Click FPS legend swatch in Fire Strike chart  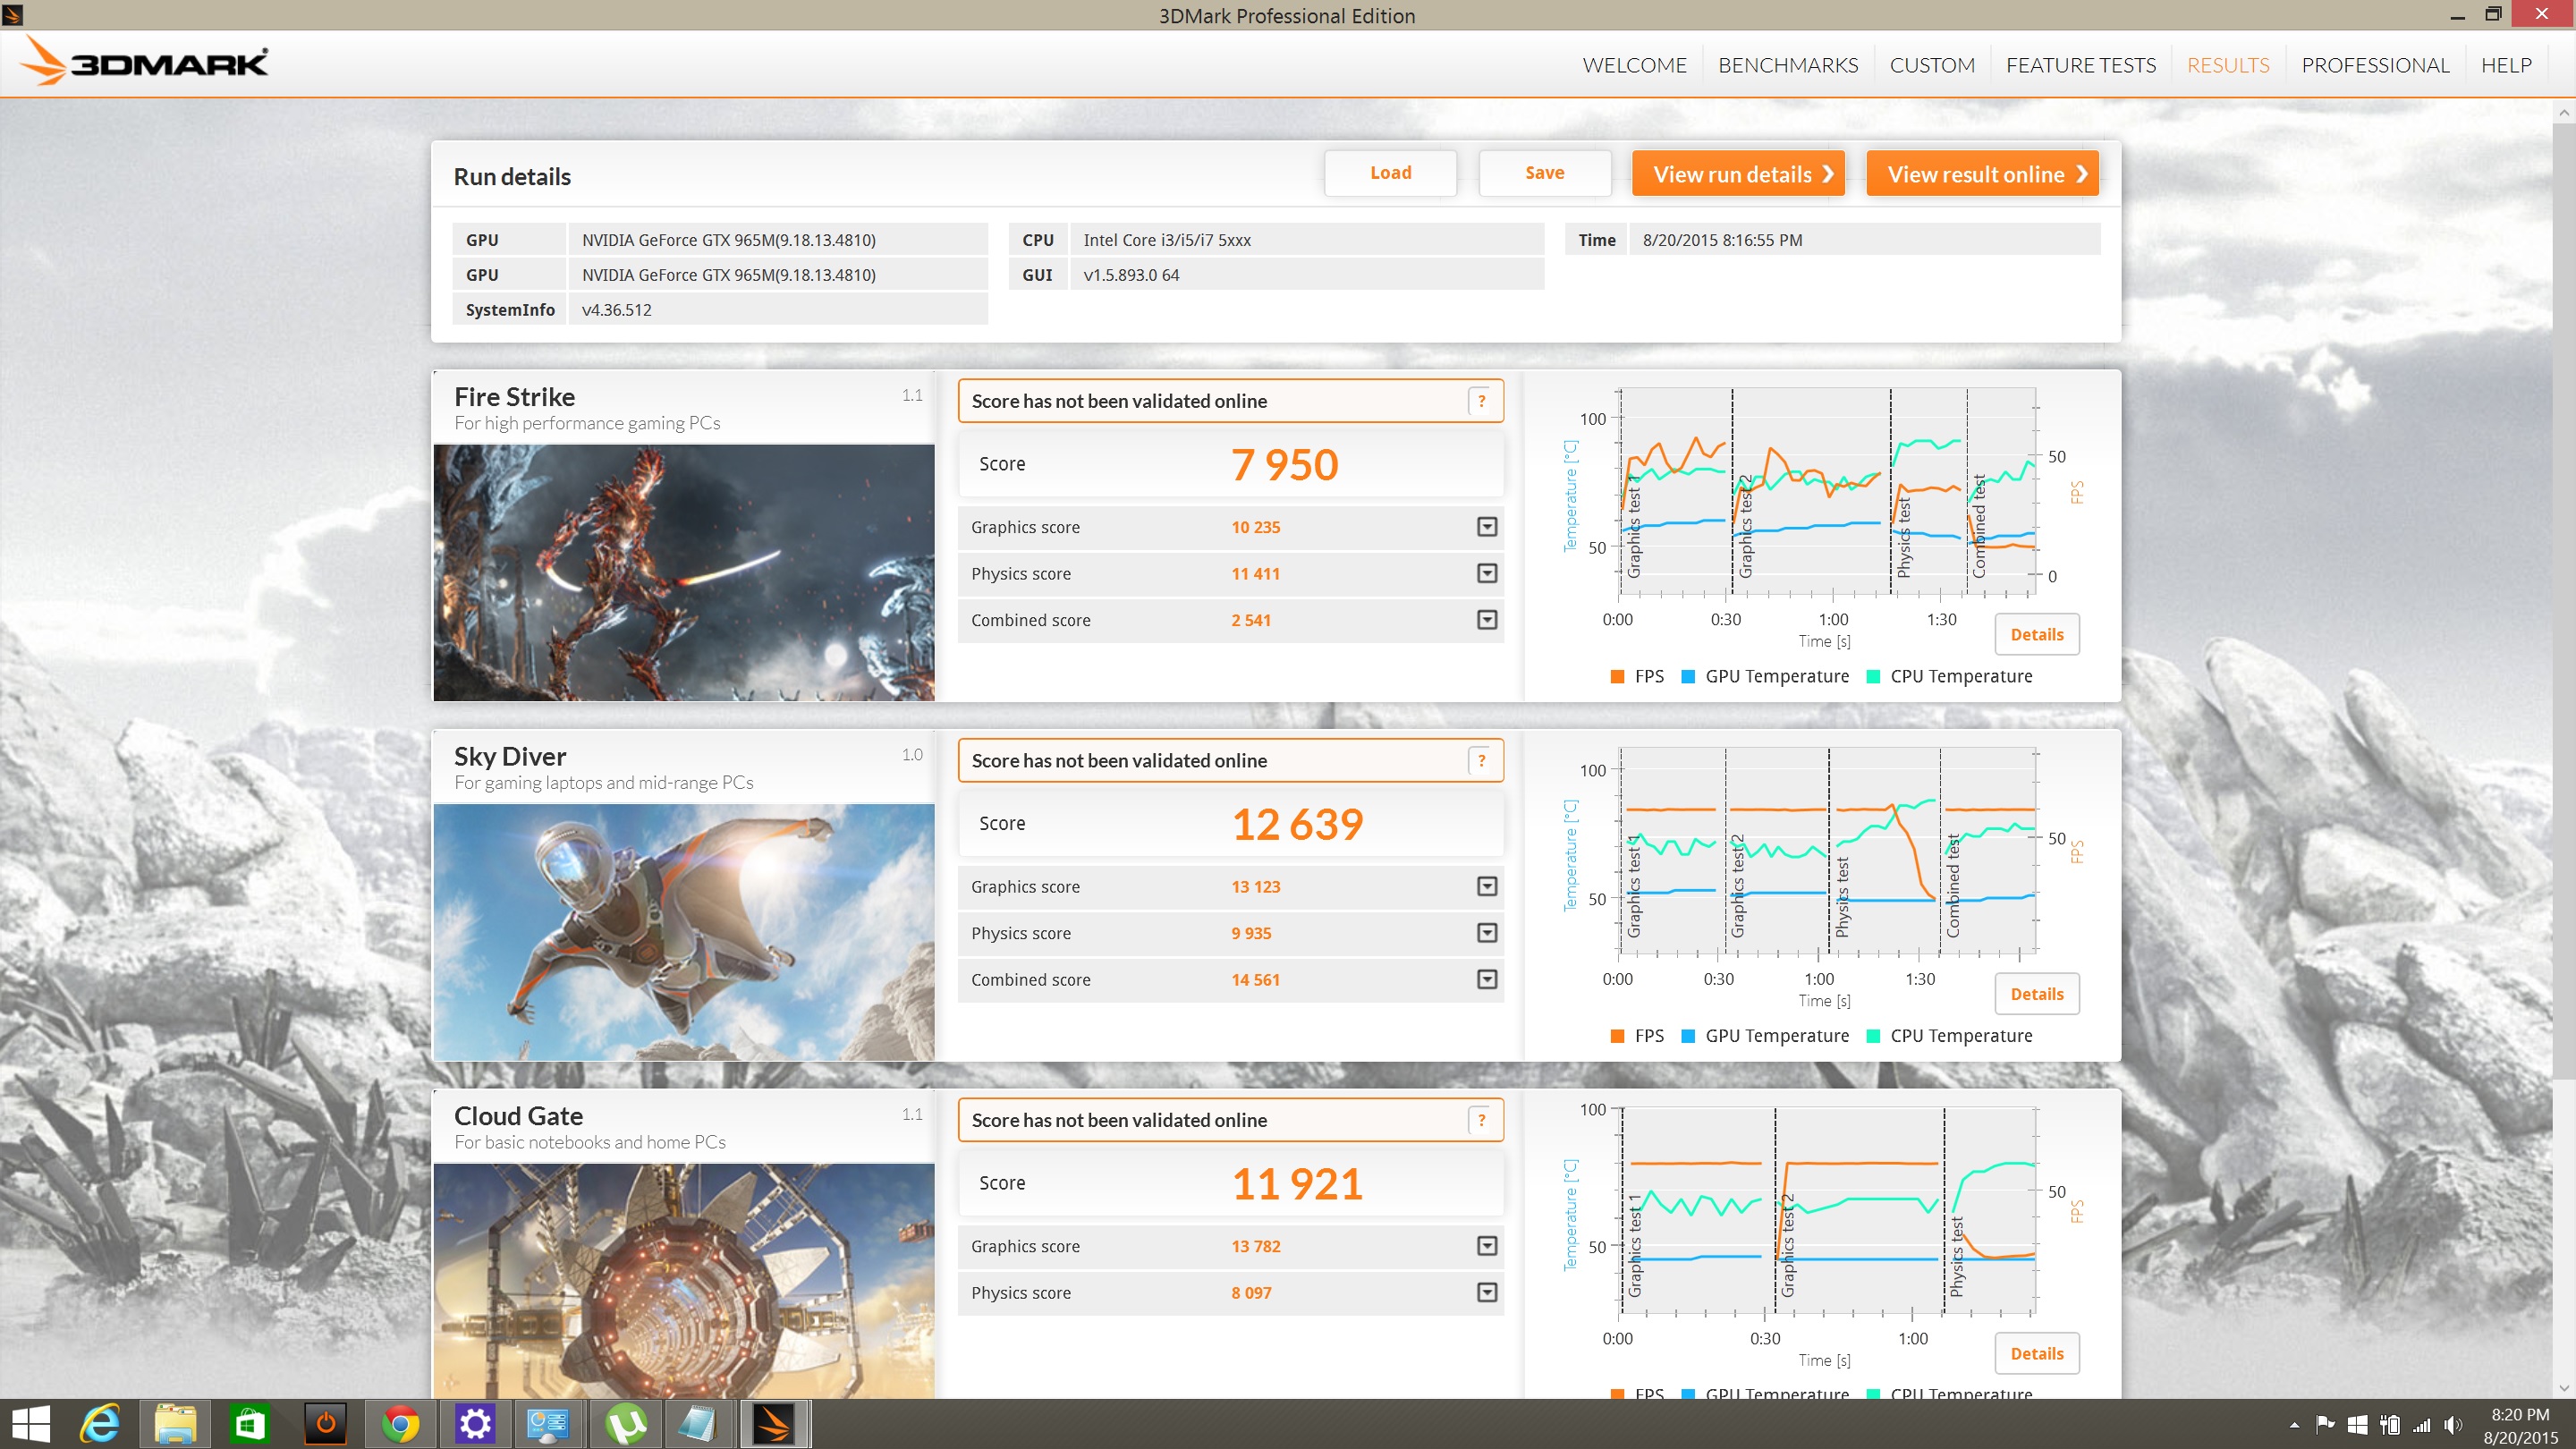click(1617, 677)
